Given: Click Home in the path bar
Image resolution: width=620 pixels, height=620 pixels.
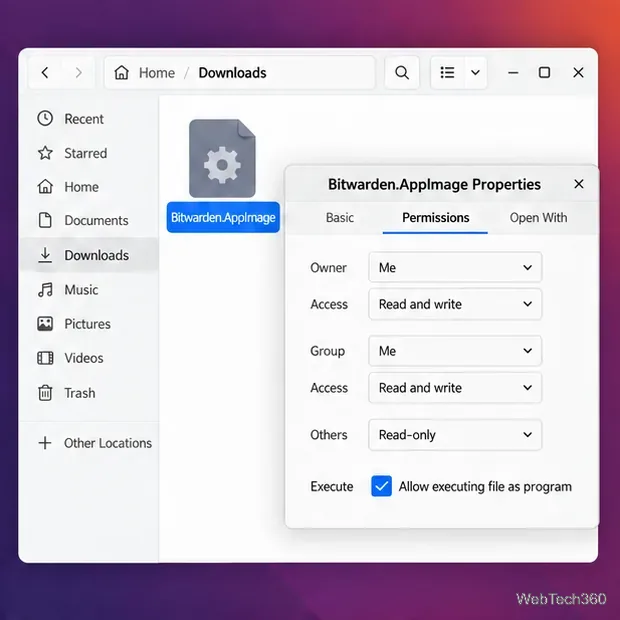Looking at the screenshot, I should click(157, 73).
